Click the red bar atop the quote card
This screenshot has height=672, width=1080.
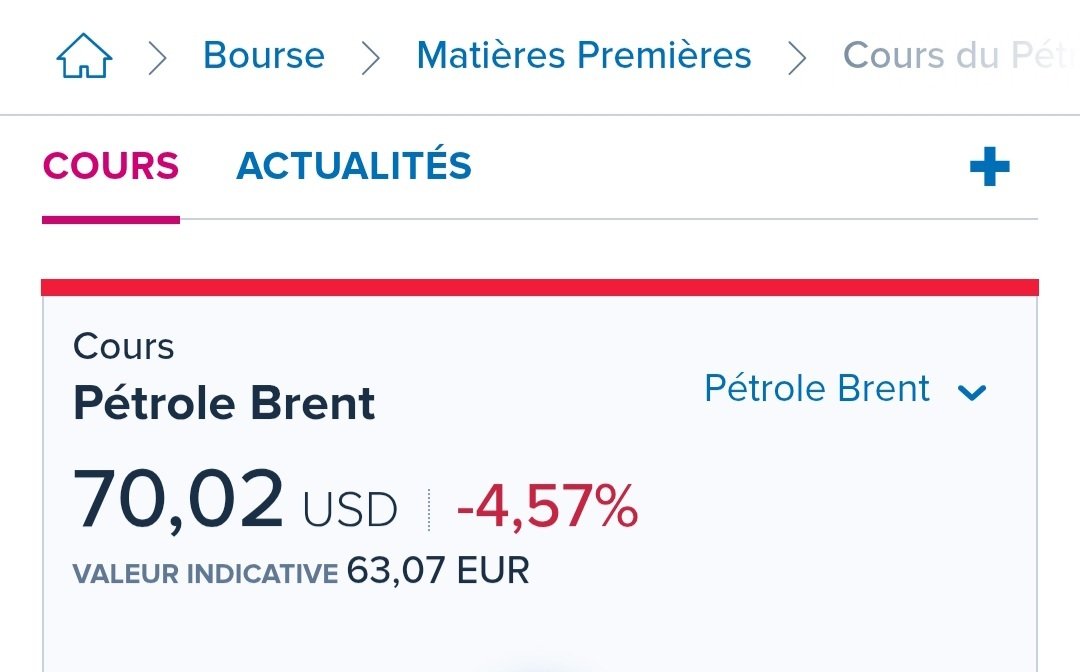tap(540, 288)
